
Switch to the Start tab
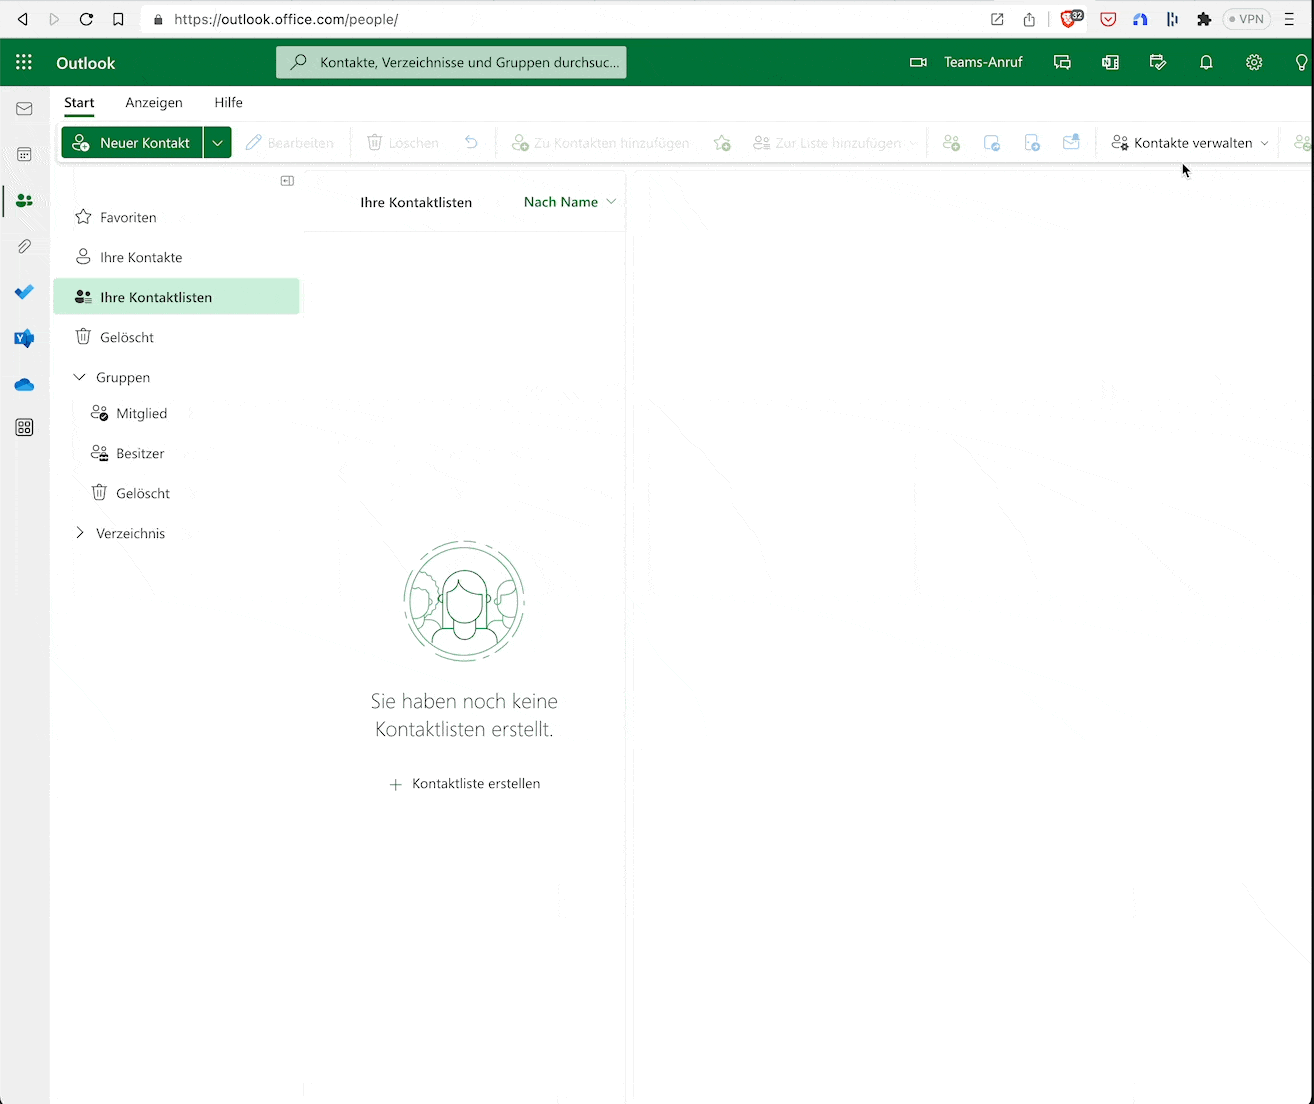coord(79,103)
